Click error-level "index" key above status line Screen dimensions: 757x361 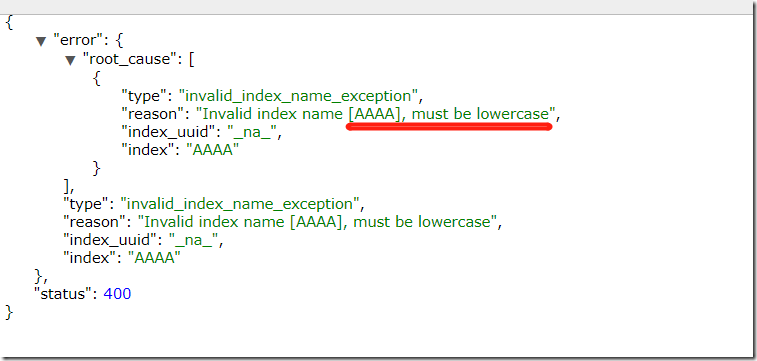click(89, 258)
